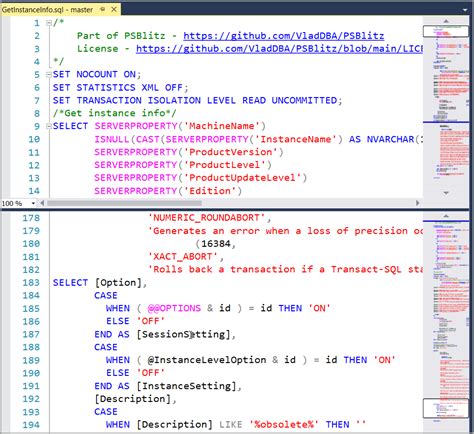Click 'NUMERIC_ROUNDABORT' on line 178
This screenshot has width=474, height=434.
(x=206, y=218)
